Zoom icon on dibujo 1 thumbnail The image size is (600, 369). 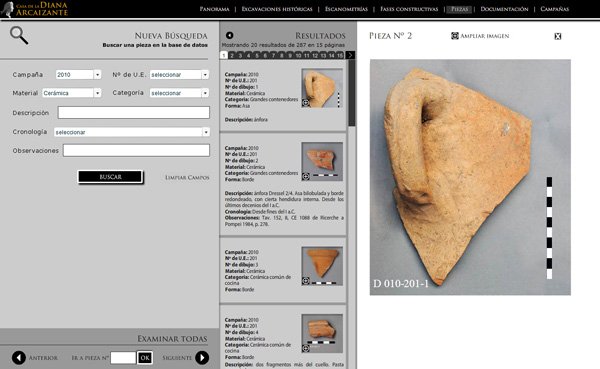tap(306, 103)
